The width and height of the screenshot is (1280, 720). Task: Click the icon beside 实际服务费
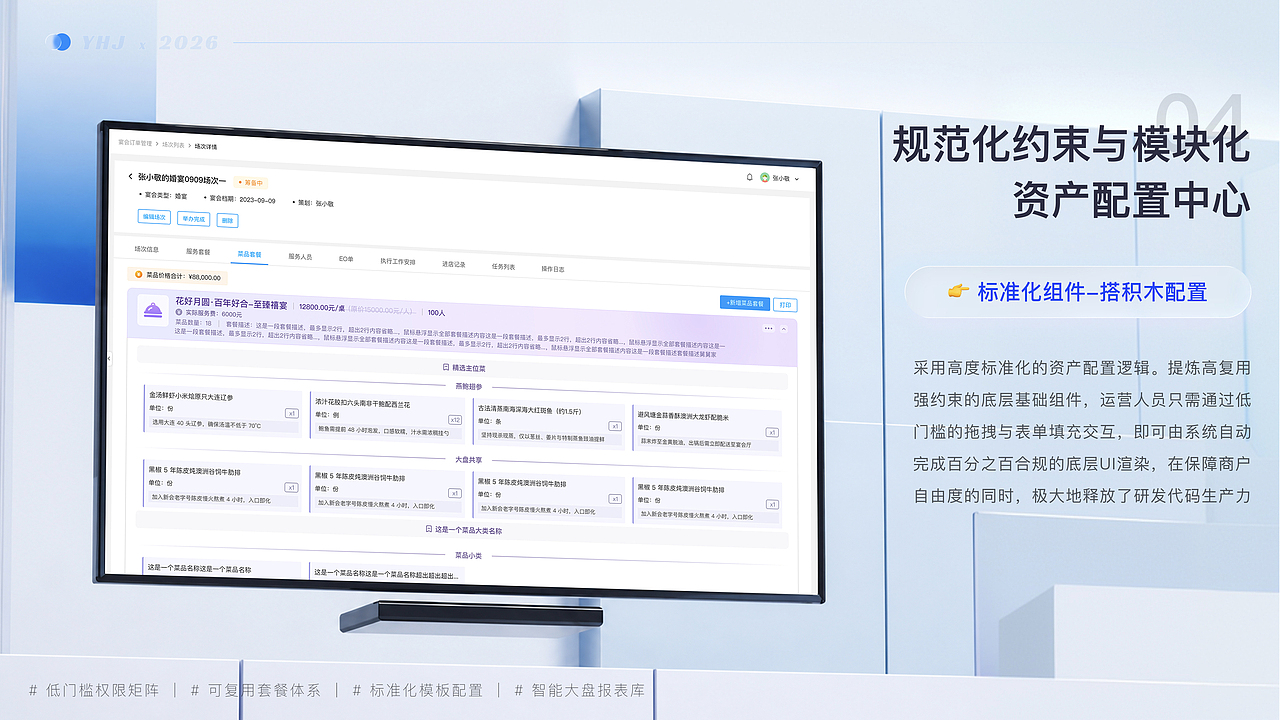click(179, 314)
